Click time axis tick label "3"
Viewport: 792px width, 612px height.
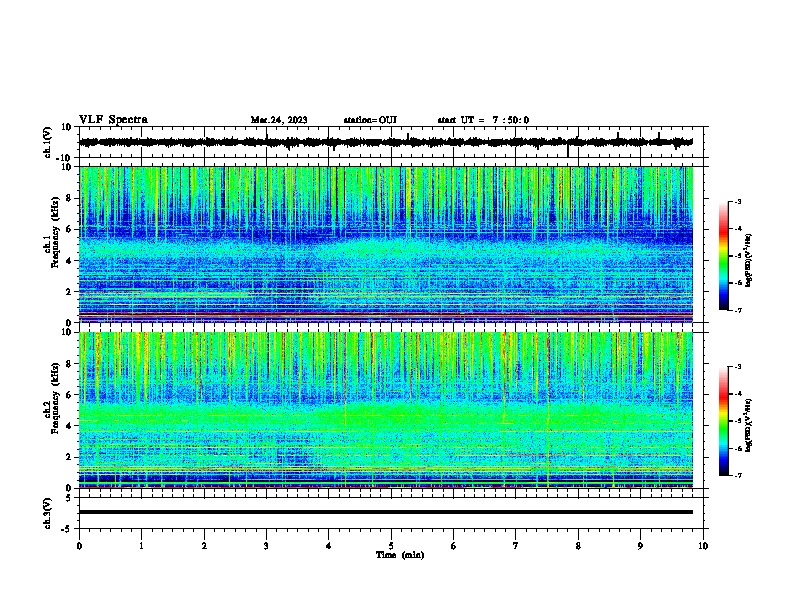[266, 546]
